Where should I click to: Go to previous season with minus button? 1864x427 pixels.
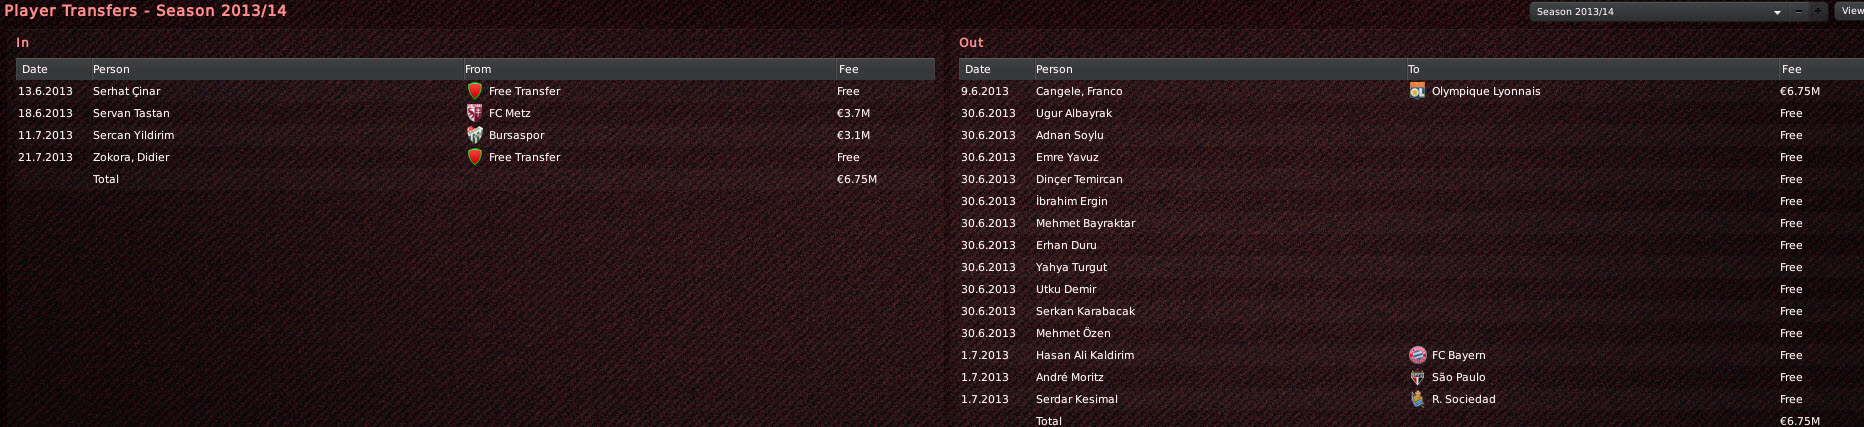point(1798,12)
